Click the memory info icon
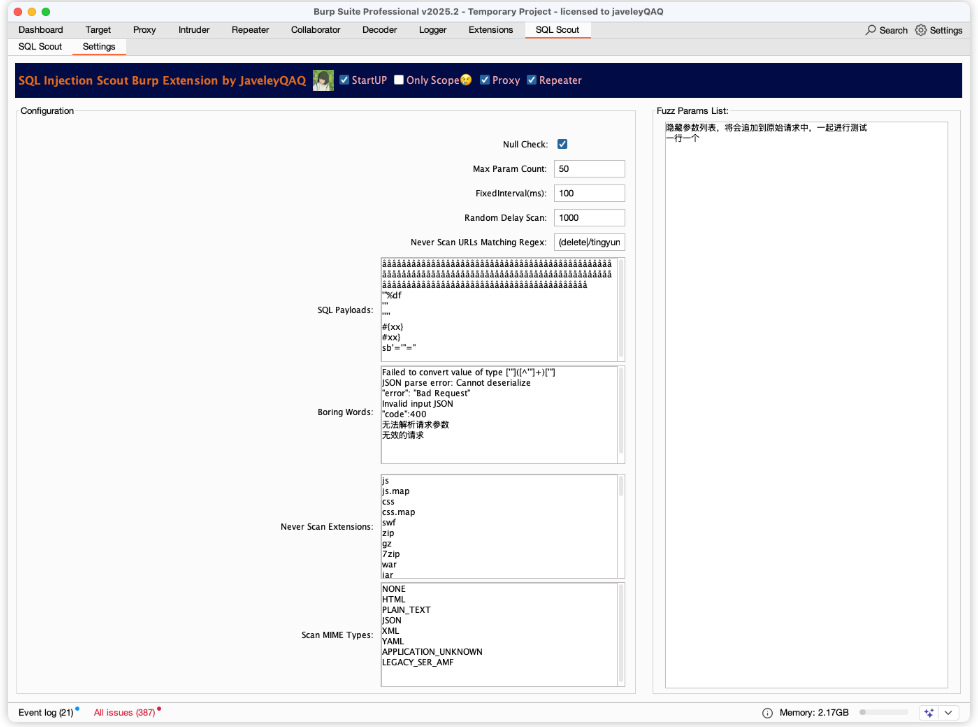978x727 pixels. pyautogui.click(x=767, y=713)
